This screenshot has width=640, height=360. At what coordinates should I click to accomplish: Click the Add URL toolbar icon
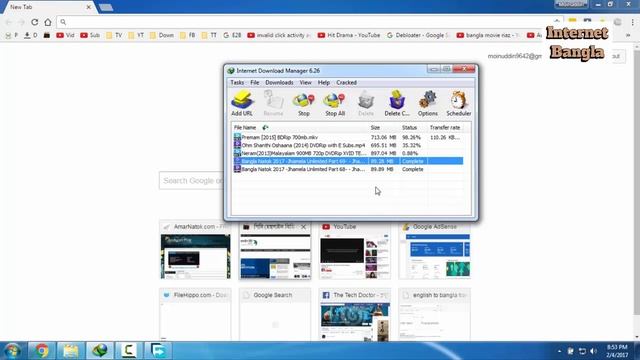coord(242,103)
